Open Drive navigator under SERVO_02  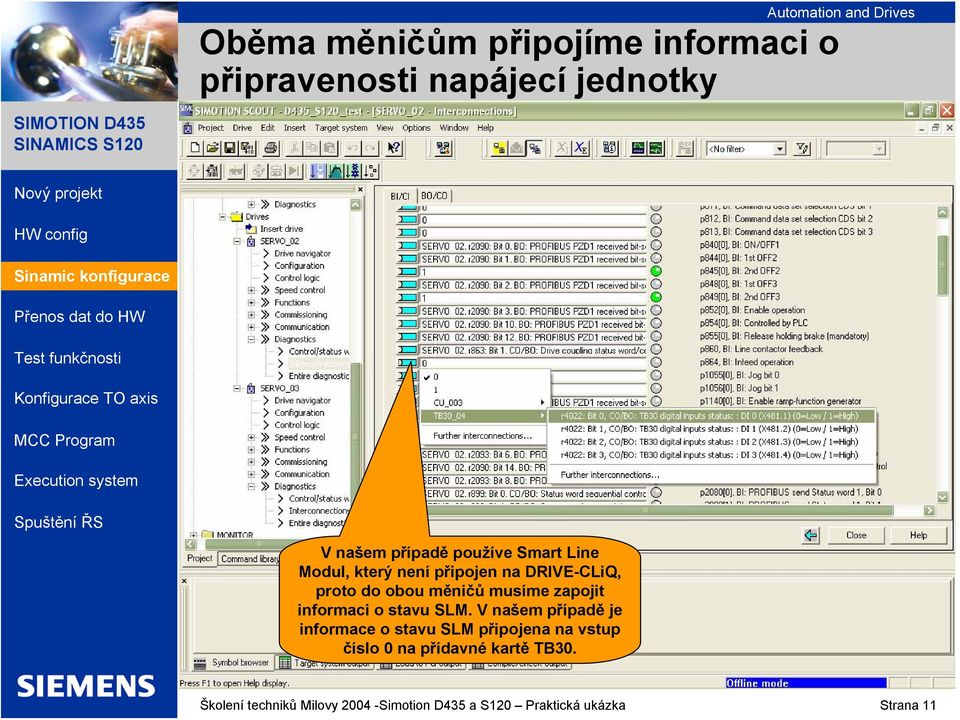tap(302, 253)
